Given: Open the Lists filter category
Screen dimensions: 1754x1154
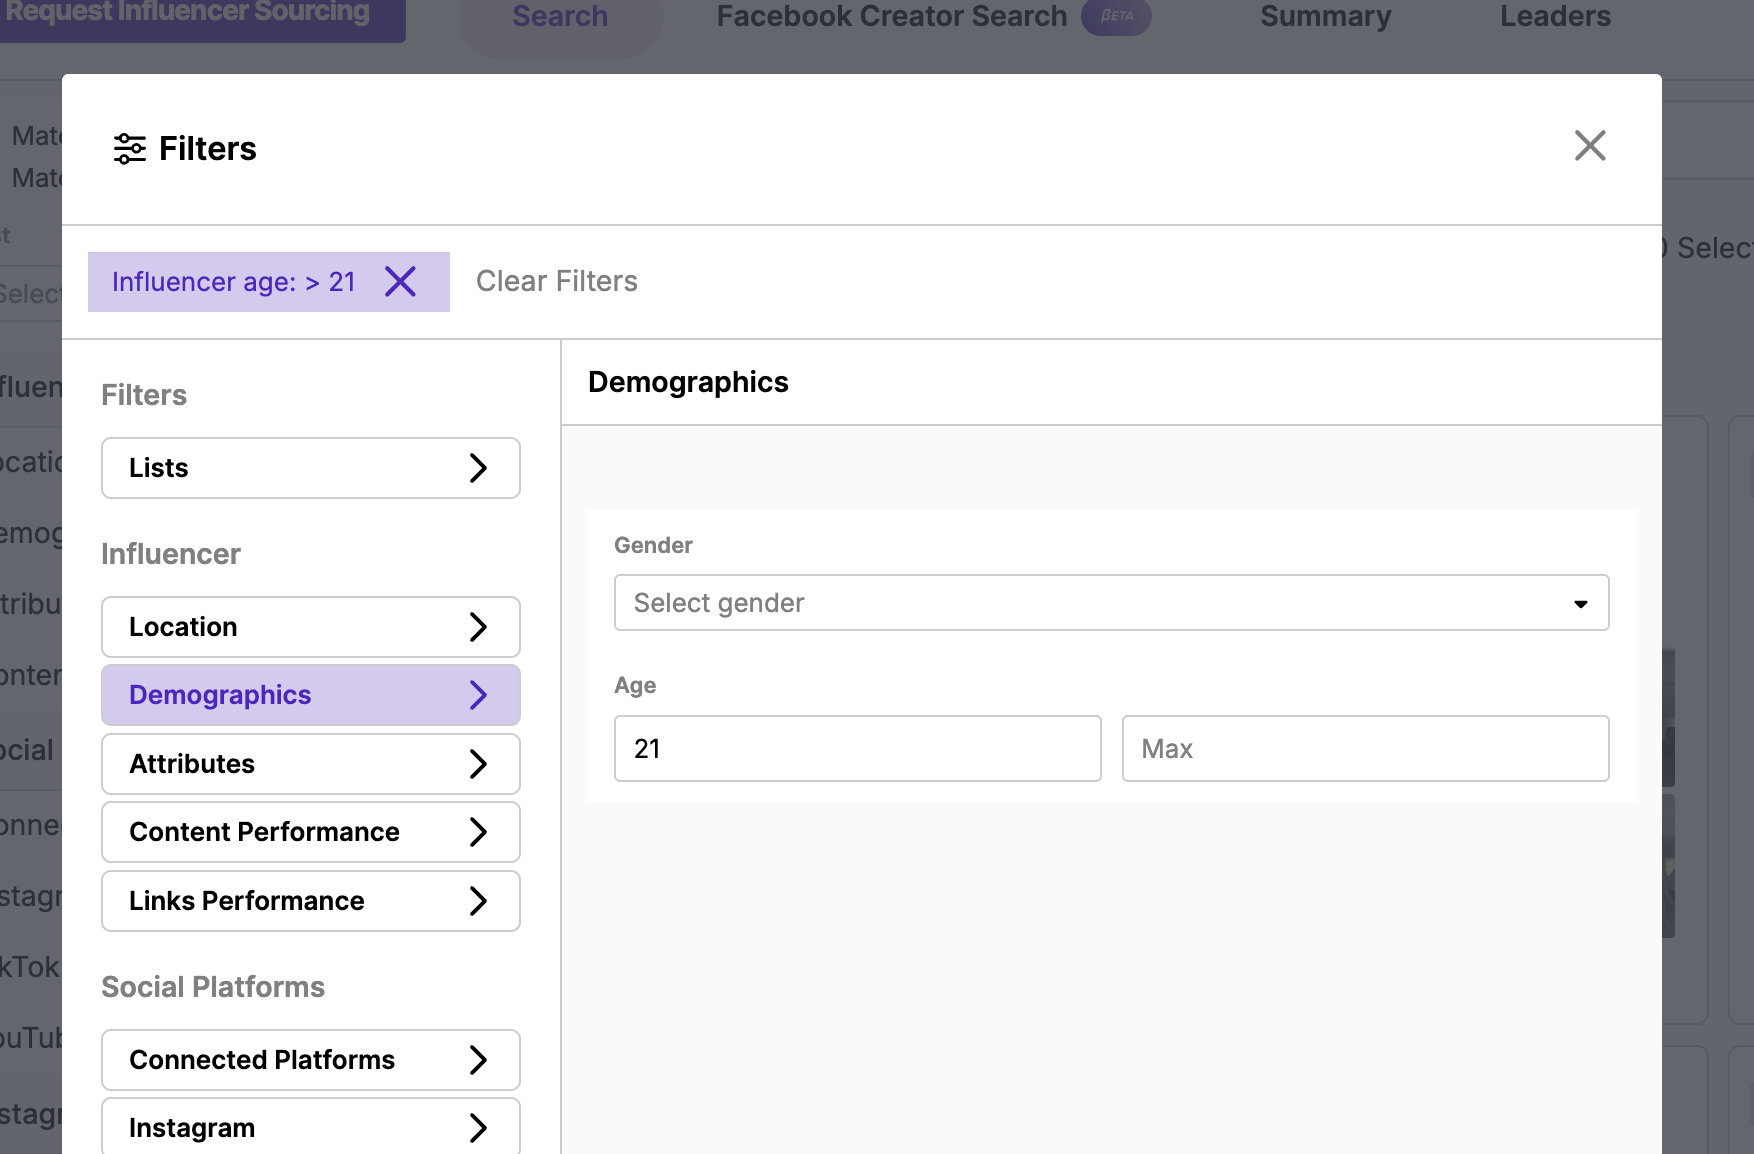Looking at the screenshot, I should [x=311, y=468].
